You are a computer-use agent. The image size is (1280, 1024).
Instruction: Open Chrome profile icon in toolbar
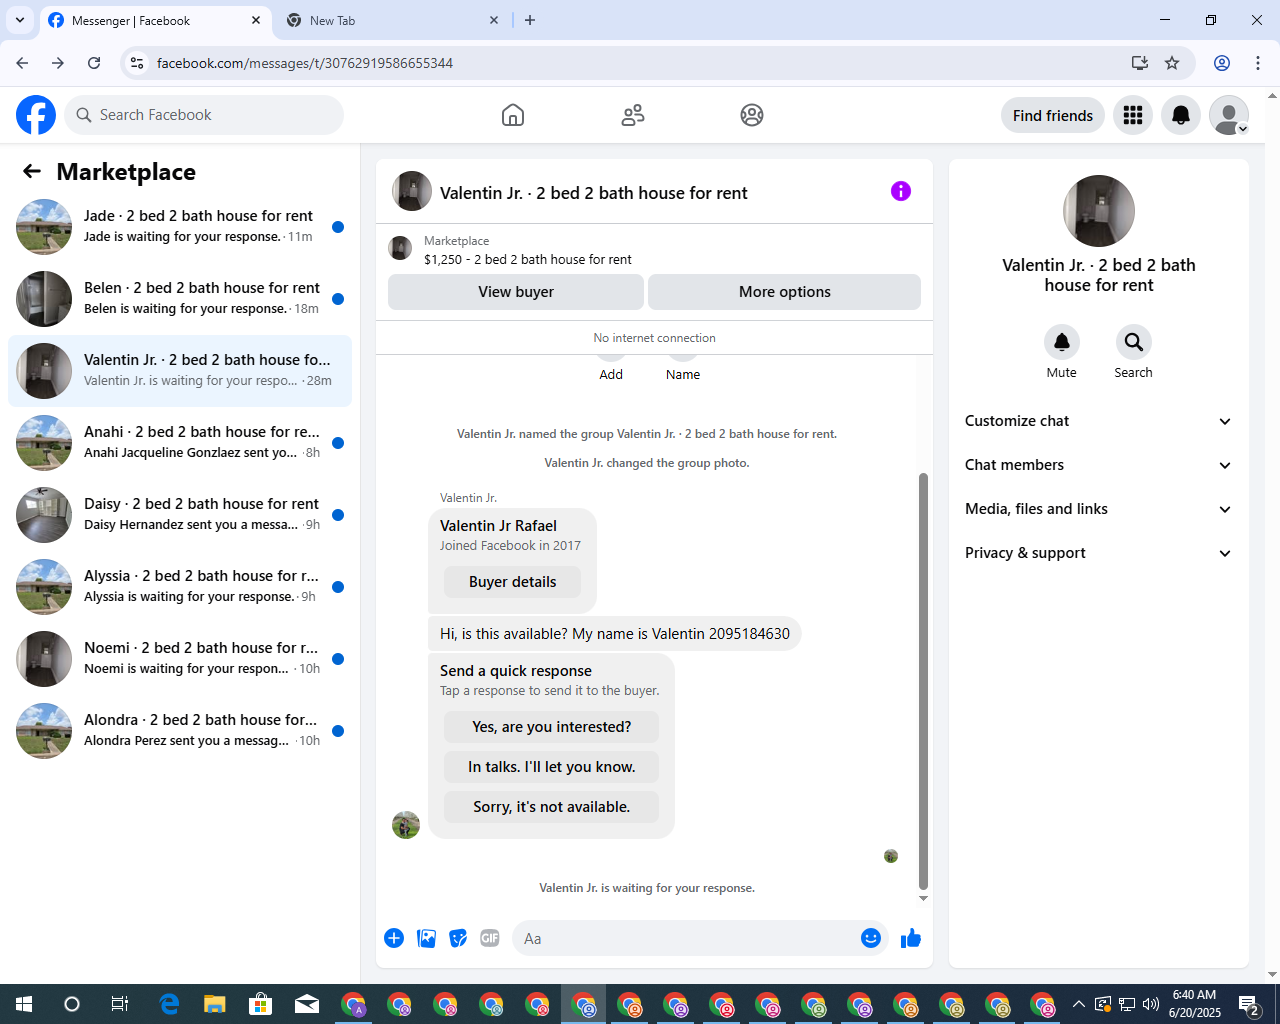tap(1222, 63)
